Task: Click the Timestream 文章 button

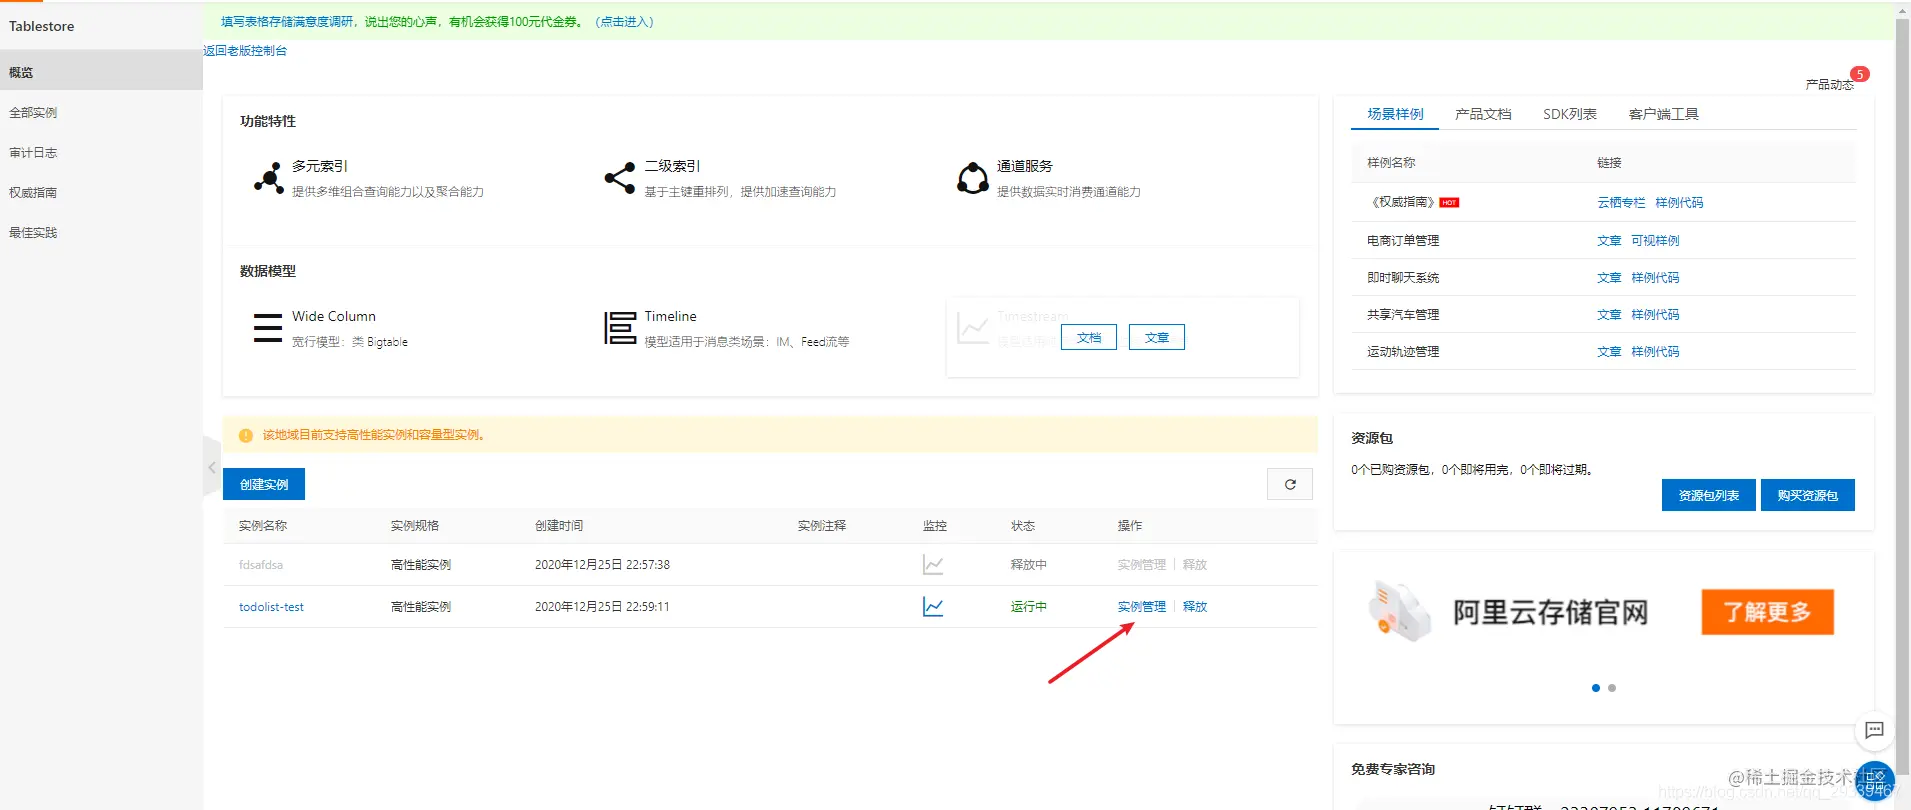Action: click(x=1157, y=337)
